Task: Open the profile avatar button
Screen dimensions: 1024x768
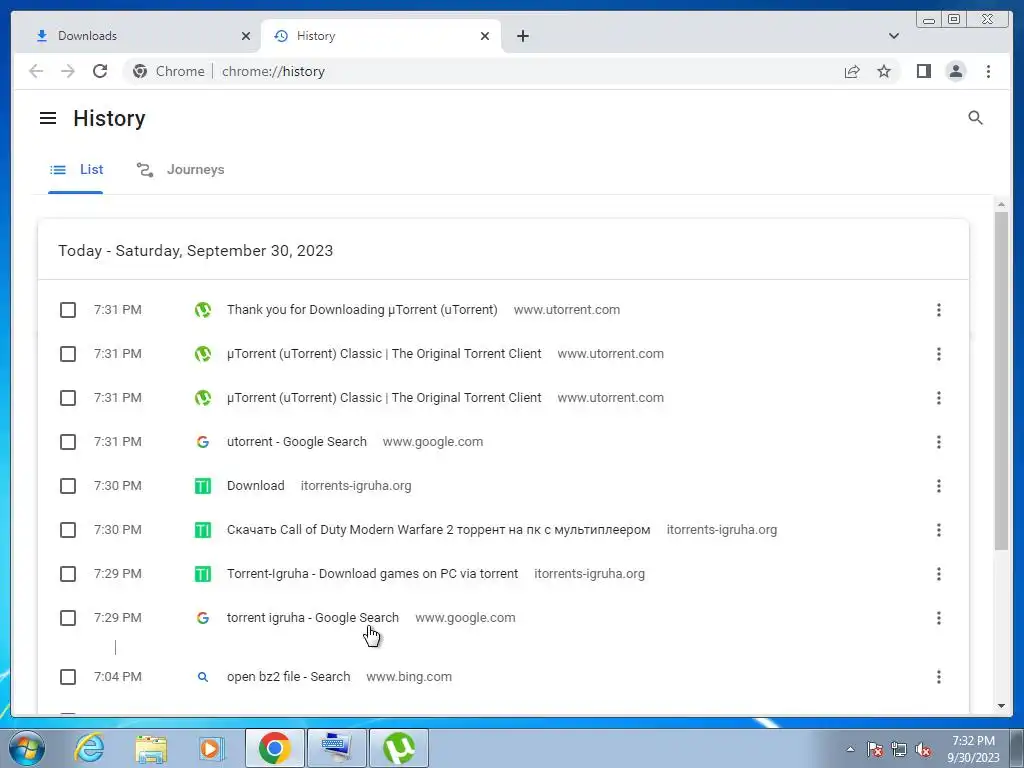Action: pos(955,71)
